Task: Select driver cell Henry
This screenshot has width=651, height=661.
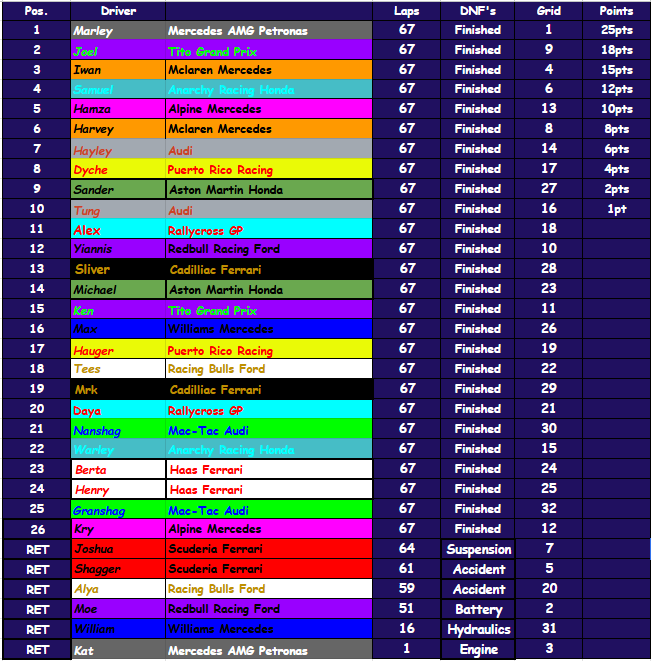Action: click(x=118, y=489)
